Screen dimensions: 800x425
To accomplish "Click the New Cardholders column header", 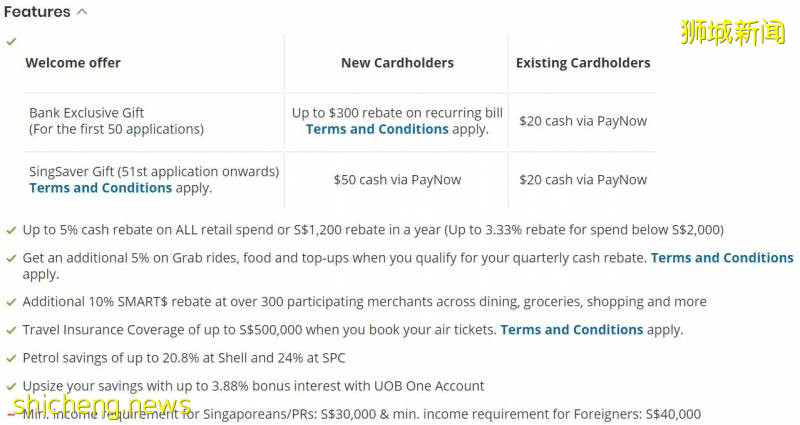I will point(397,63).
